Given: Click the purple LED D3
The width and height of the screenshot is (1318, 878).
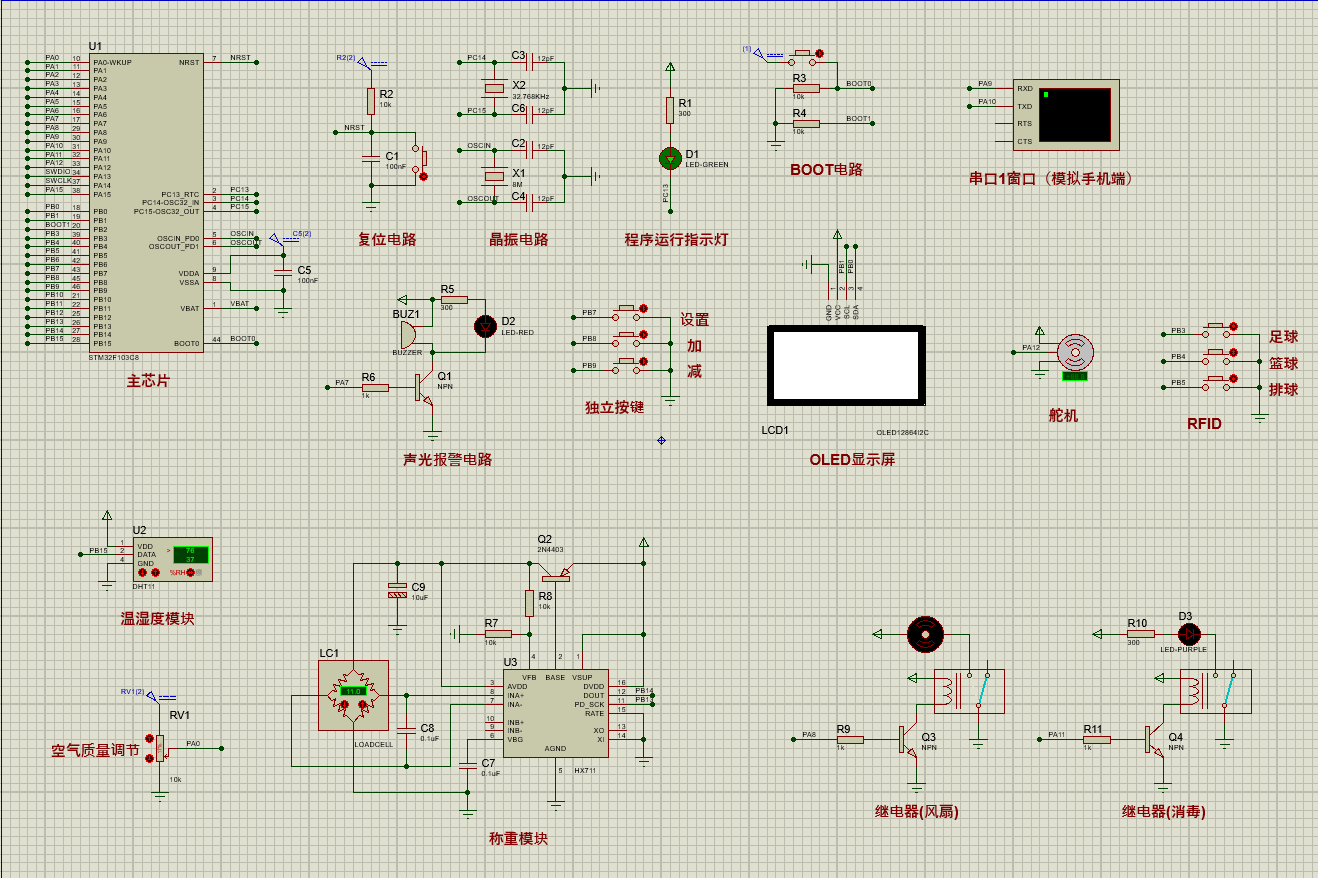Looking at the screenshot, I should [1189, 633].
